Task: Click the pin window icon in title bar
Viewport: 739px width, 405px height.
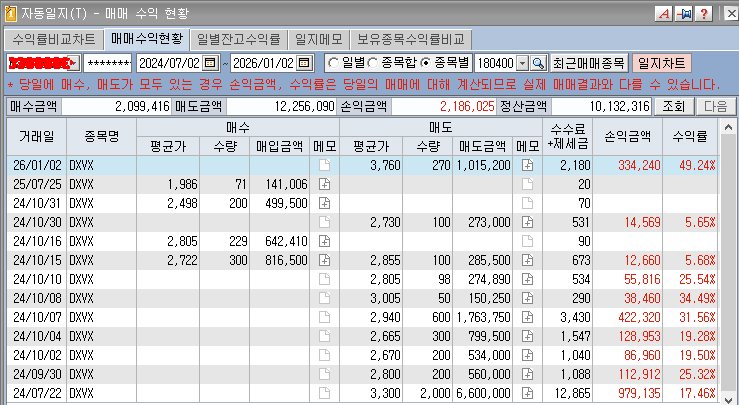Action: click(683, 14)
